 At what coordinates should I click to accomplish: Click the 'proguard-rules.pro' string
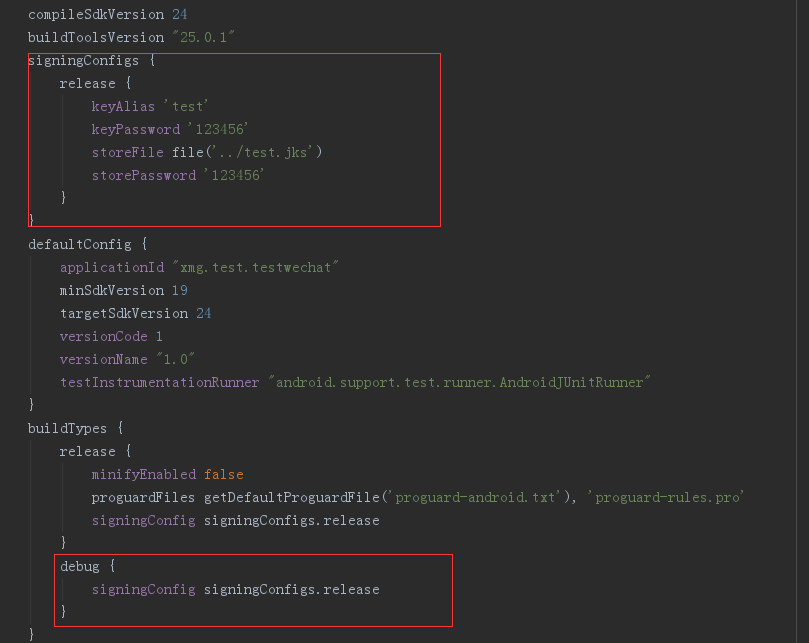point(669,497)
